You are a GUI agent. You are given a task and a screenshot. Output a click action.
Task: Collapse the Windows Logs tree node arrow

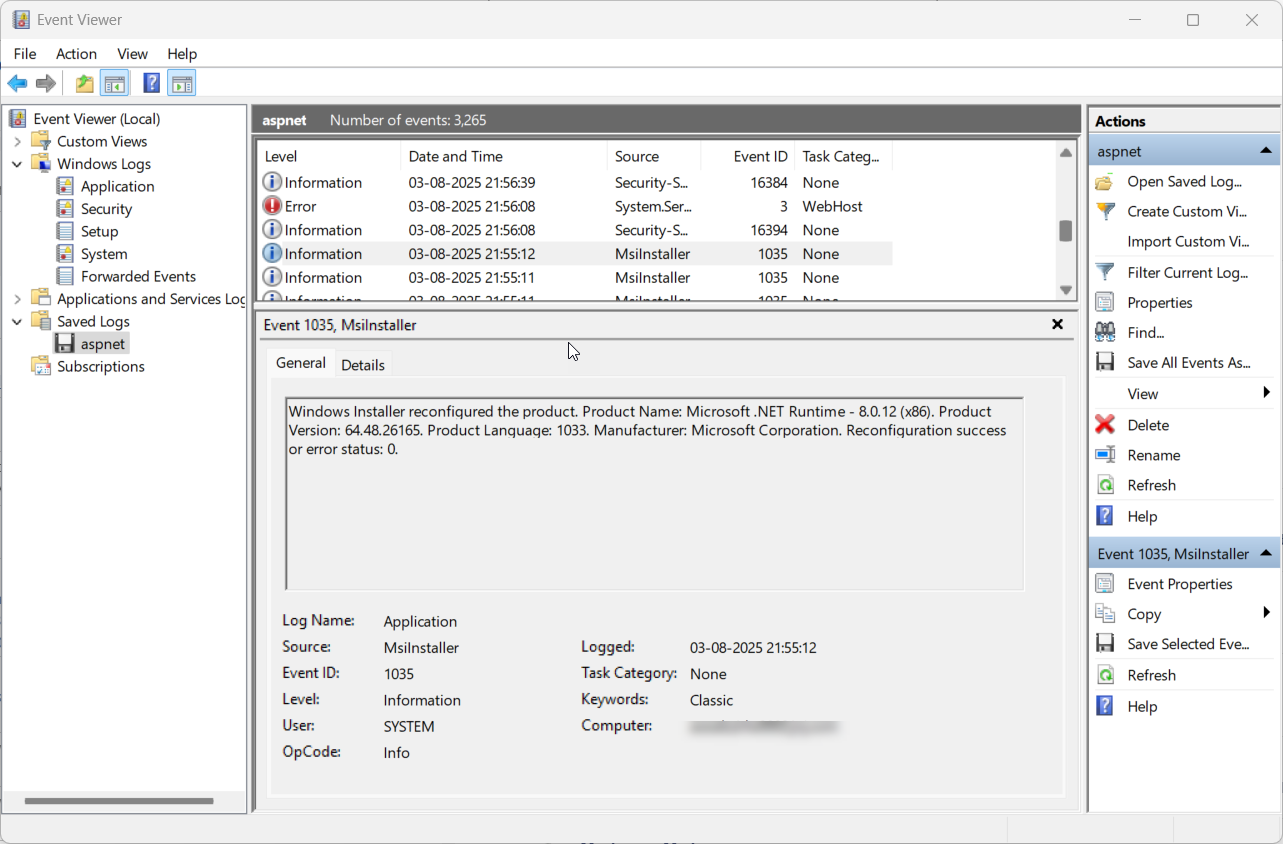click(x=17, y=164)
